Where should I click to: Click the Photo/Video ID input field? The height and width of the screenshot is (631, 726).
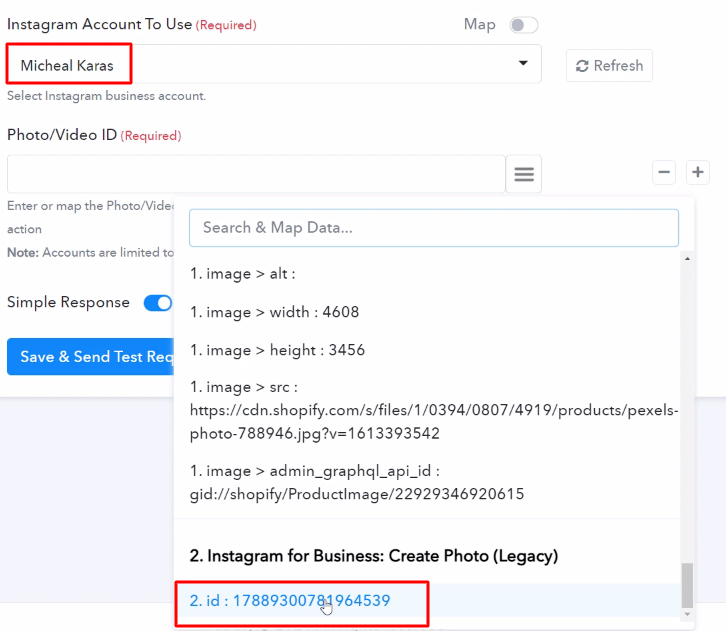pos(256,174)
